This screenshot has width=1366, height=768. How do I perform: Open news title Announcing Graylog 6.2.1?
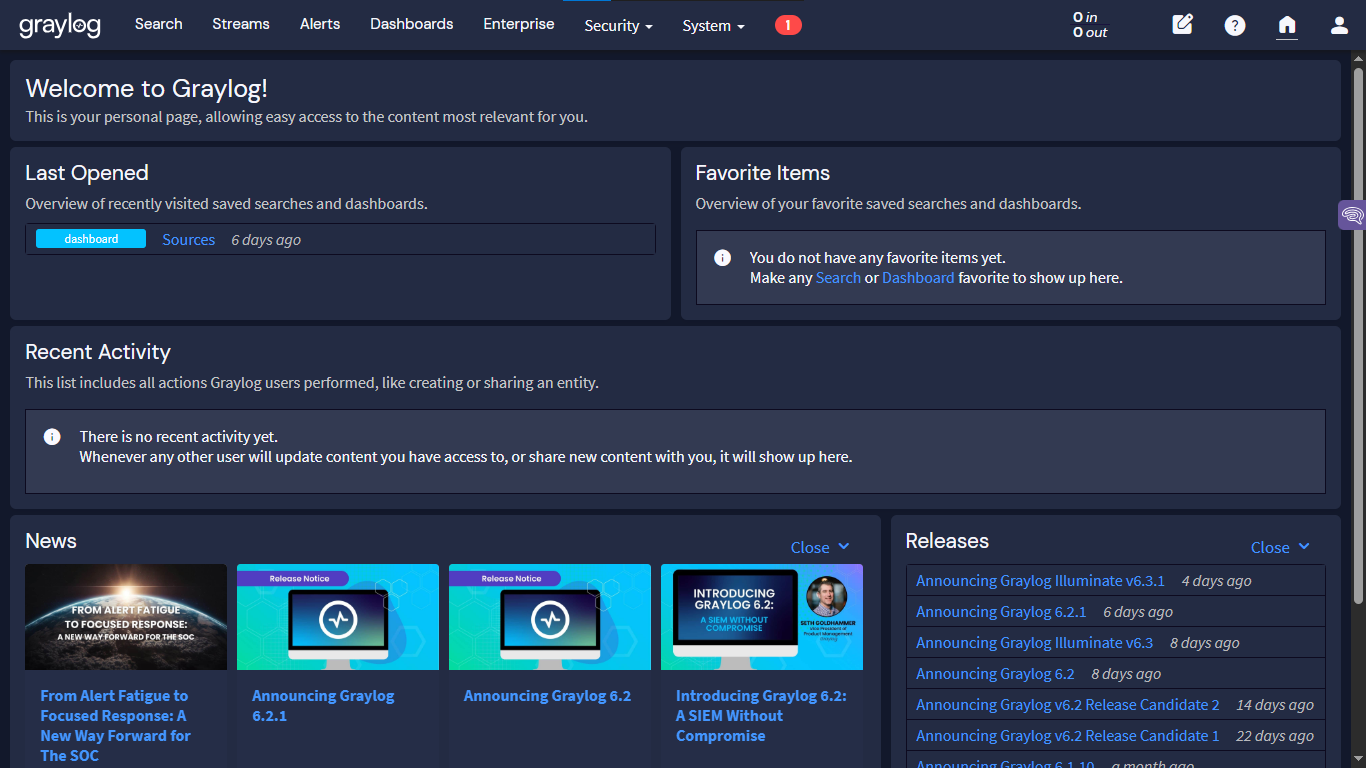point(323,706)
